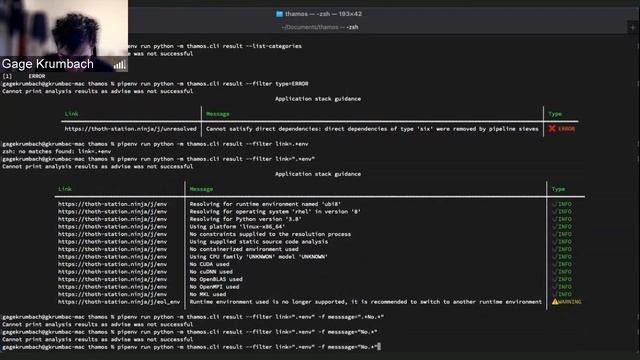Click message "Resolving for runtime environment named 'ubi8'"
This screenshot has width=640, height=360.
point(265,204)
